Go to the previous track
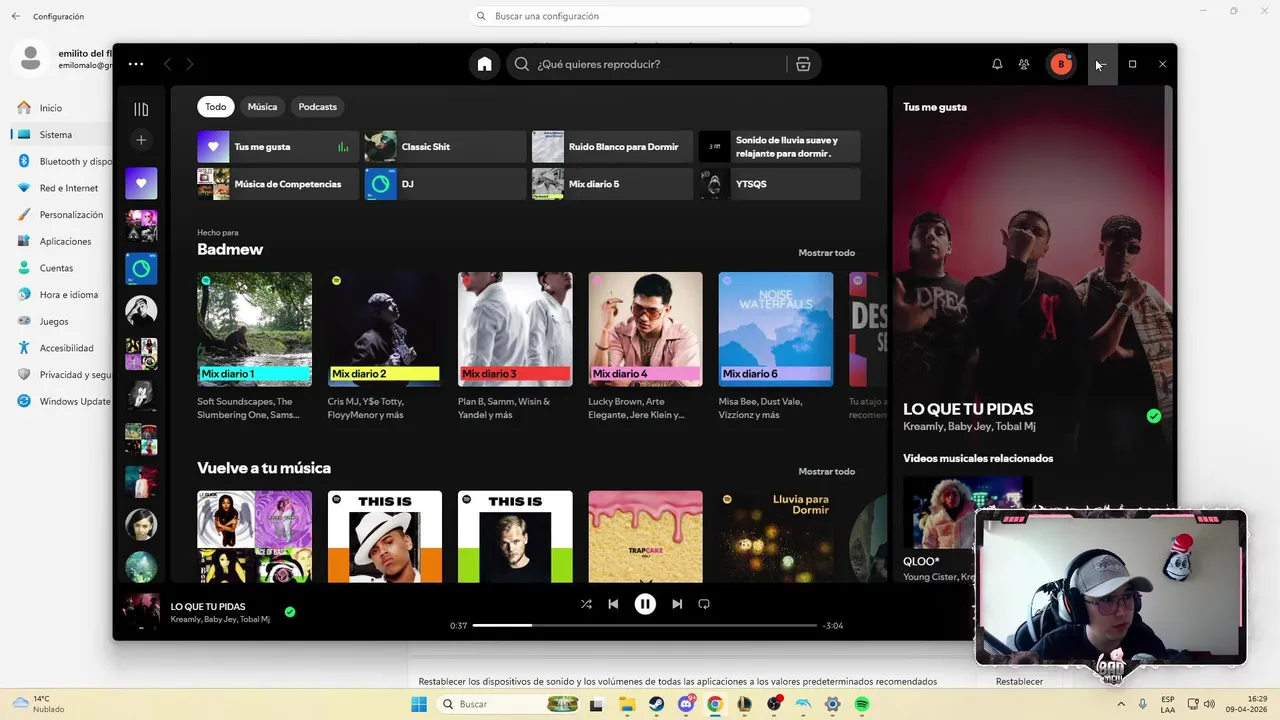Viewport: 1280px width, 720px height. pos(613,604)
